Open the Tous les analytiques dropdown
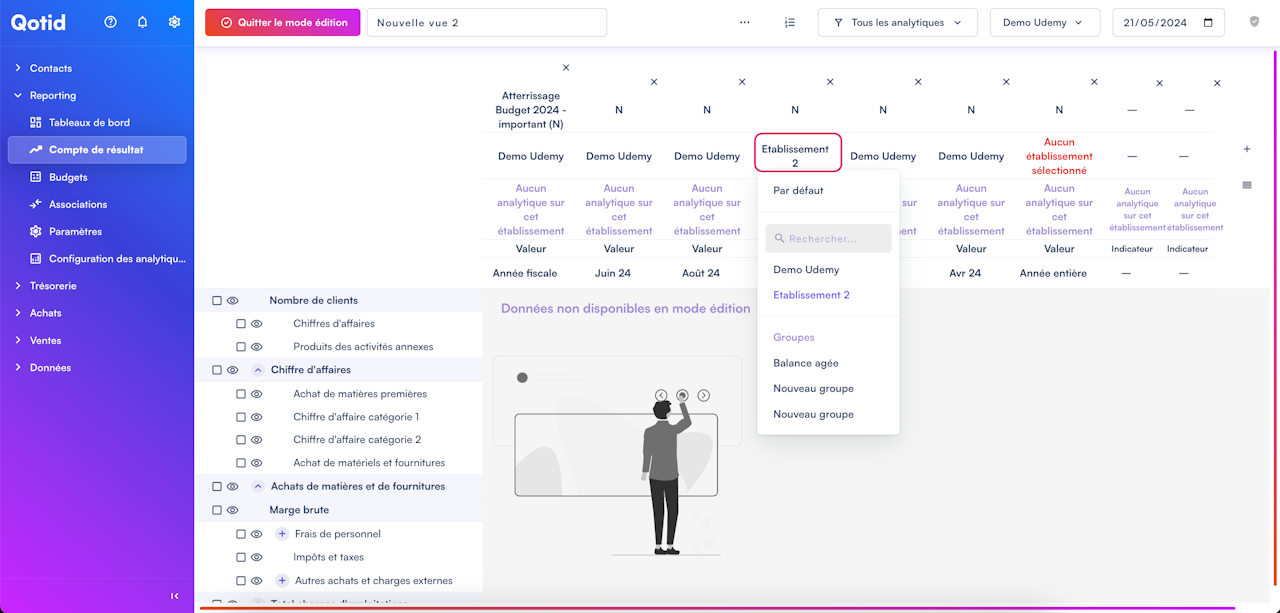 coord(898,22)
